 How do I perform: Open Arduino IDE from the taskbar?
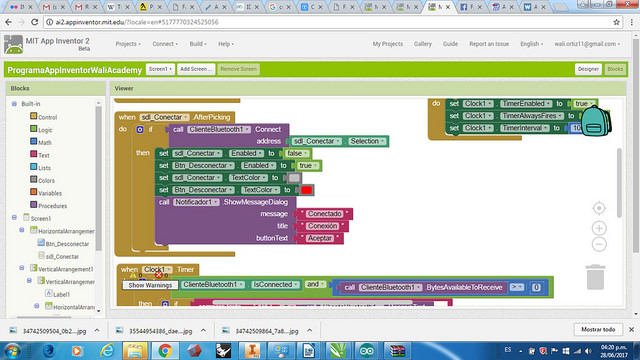[366, 351]
